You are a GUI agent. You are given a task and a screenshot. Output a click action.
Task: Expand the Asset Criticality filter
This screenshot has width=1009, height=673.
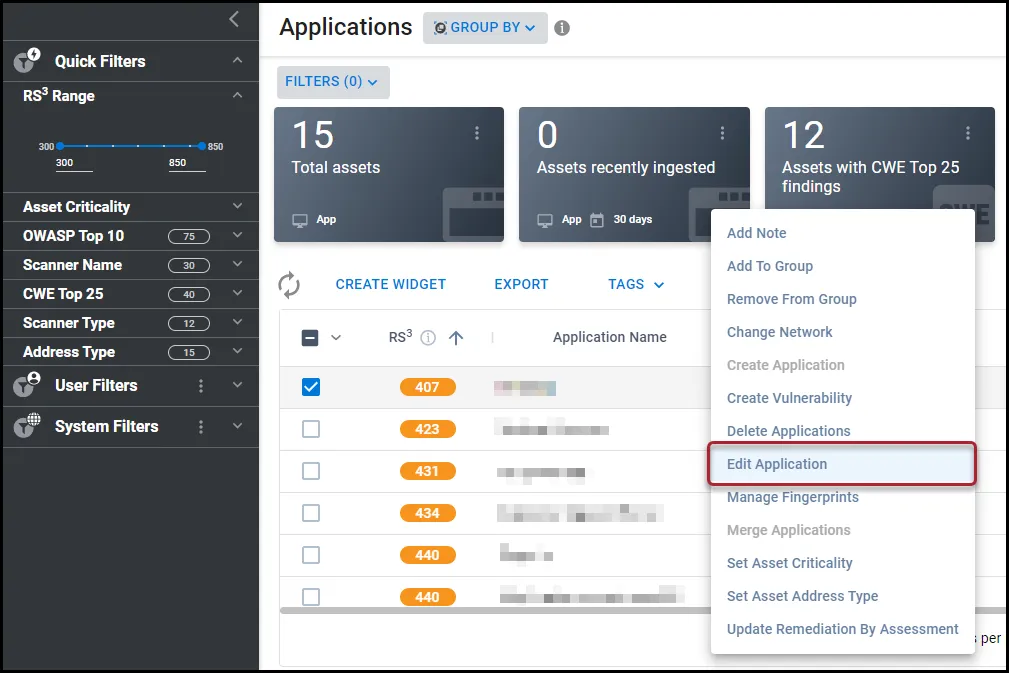click(237, 206)
